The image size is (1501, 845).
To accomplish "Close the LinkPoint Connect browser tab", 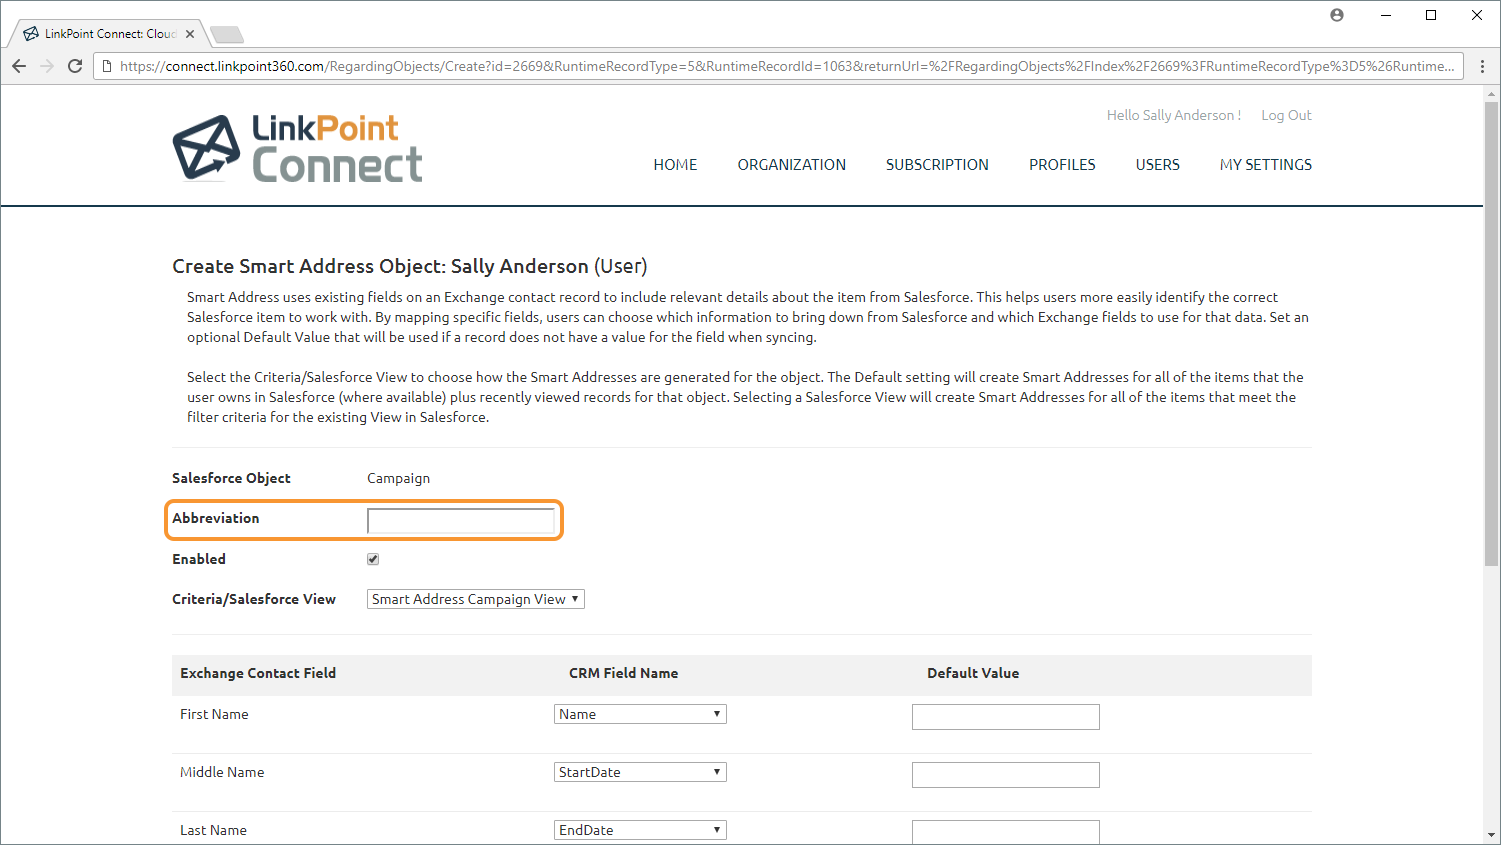I will [x=190, y=34].
